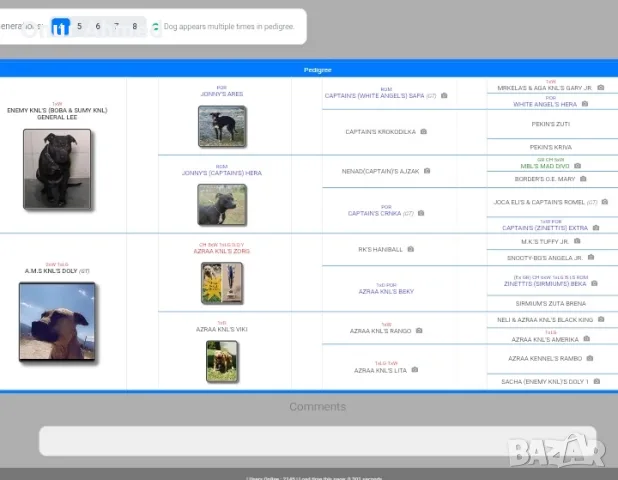
Task: Click the comments text box
Action: [318, 441]
